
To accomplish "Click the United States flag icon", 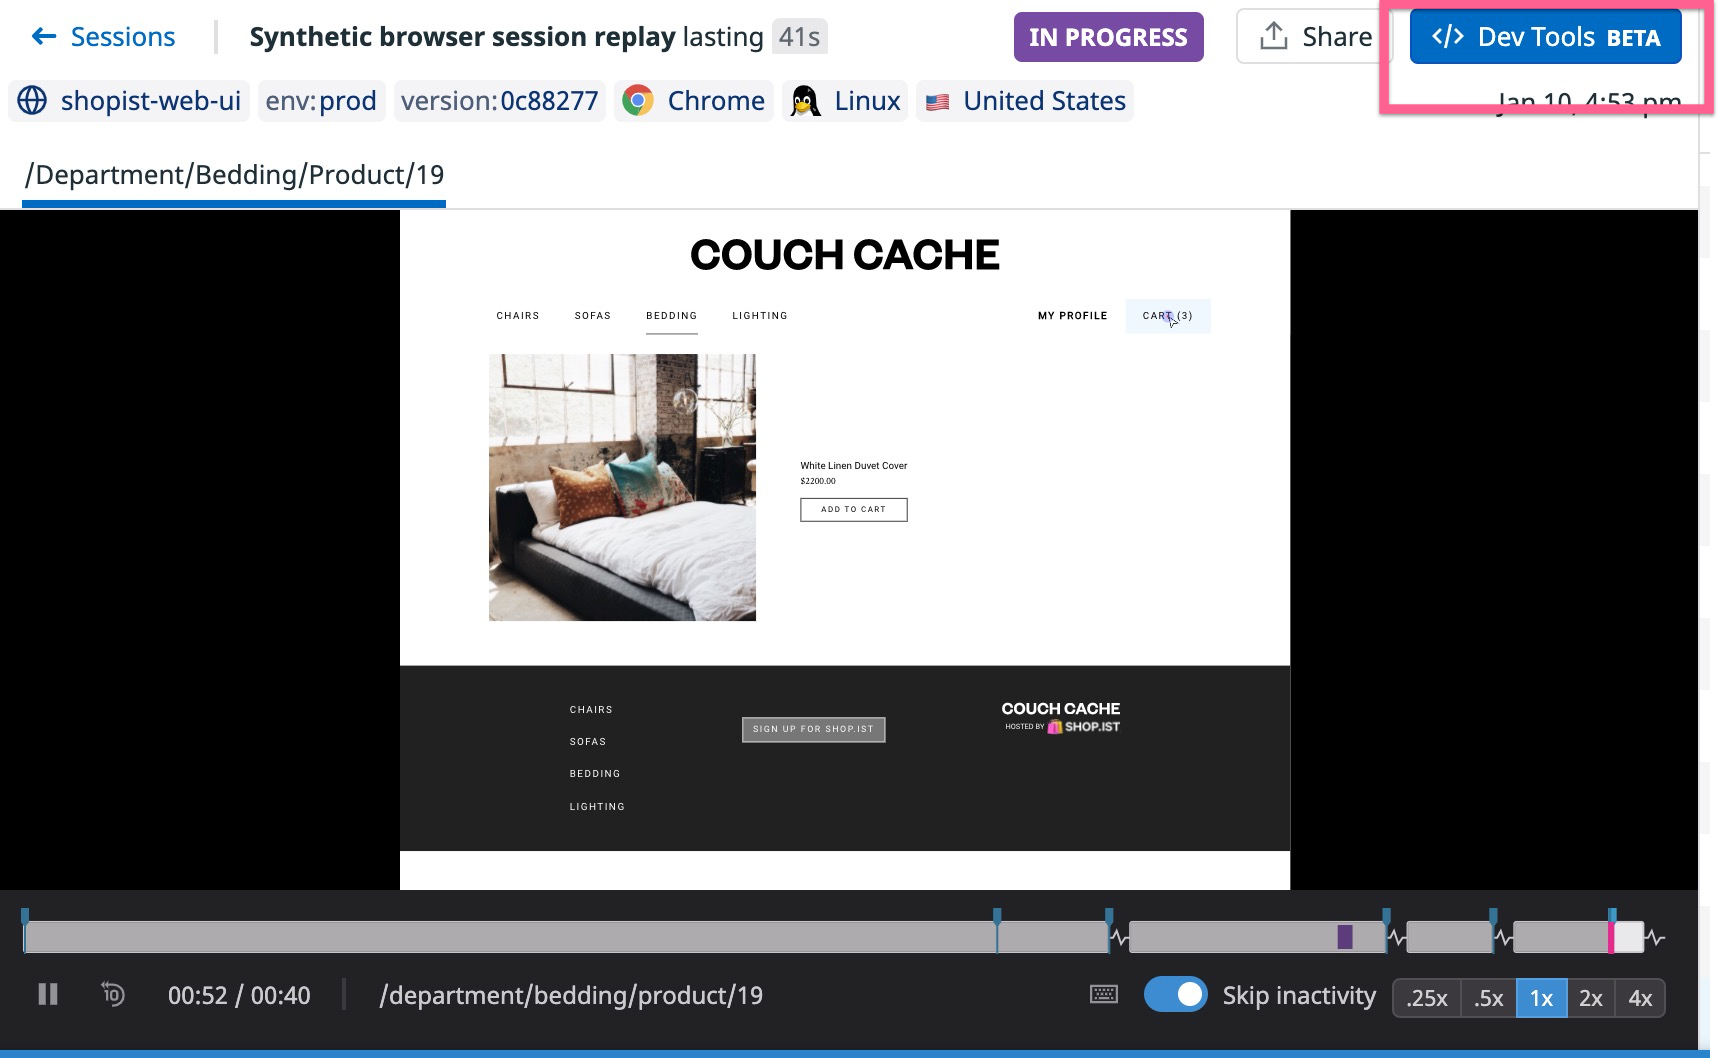I will coord(937,101).
